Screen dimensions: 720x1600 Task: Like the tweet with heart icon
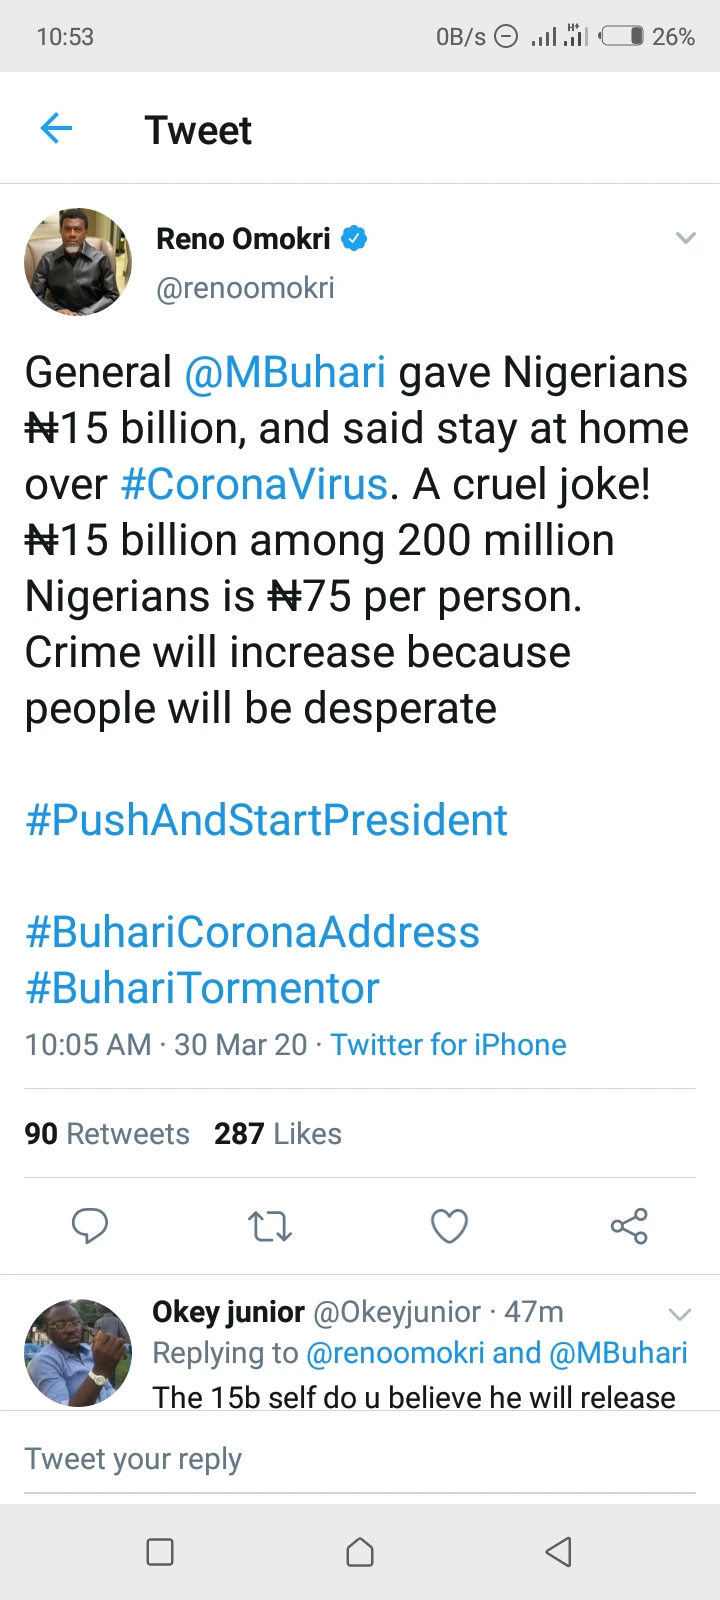pos(449,1226)
